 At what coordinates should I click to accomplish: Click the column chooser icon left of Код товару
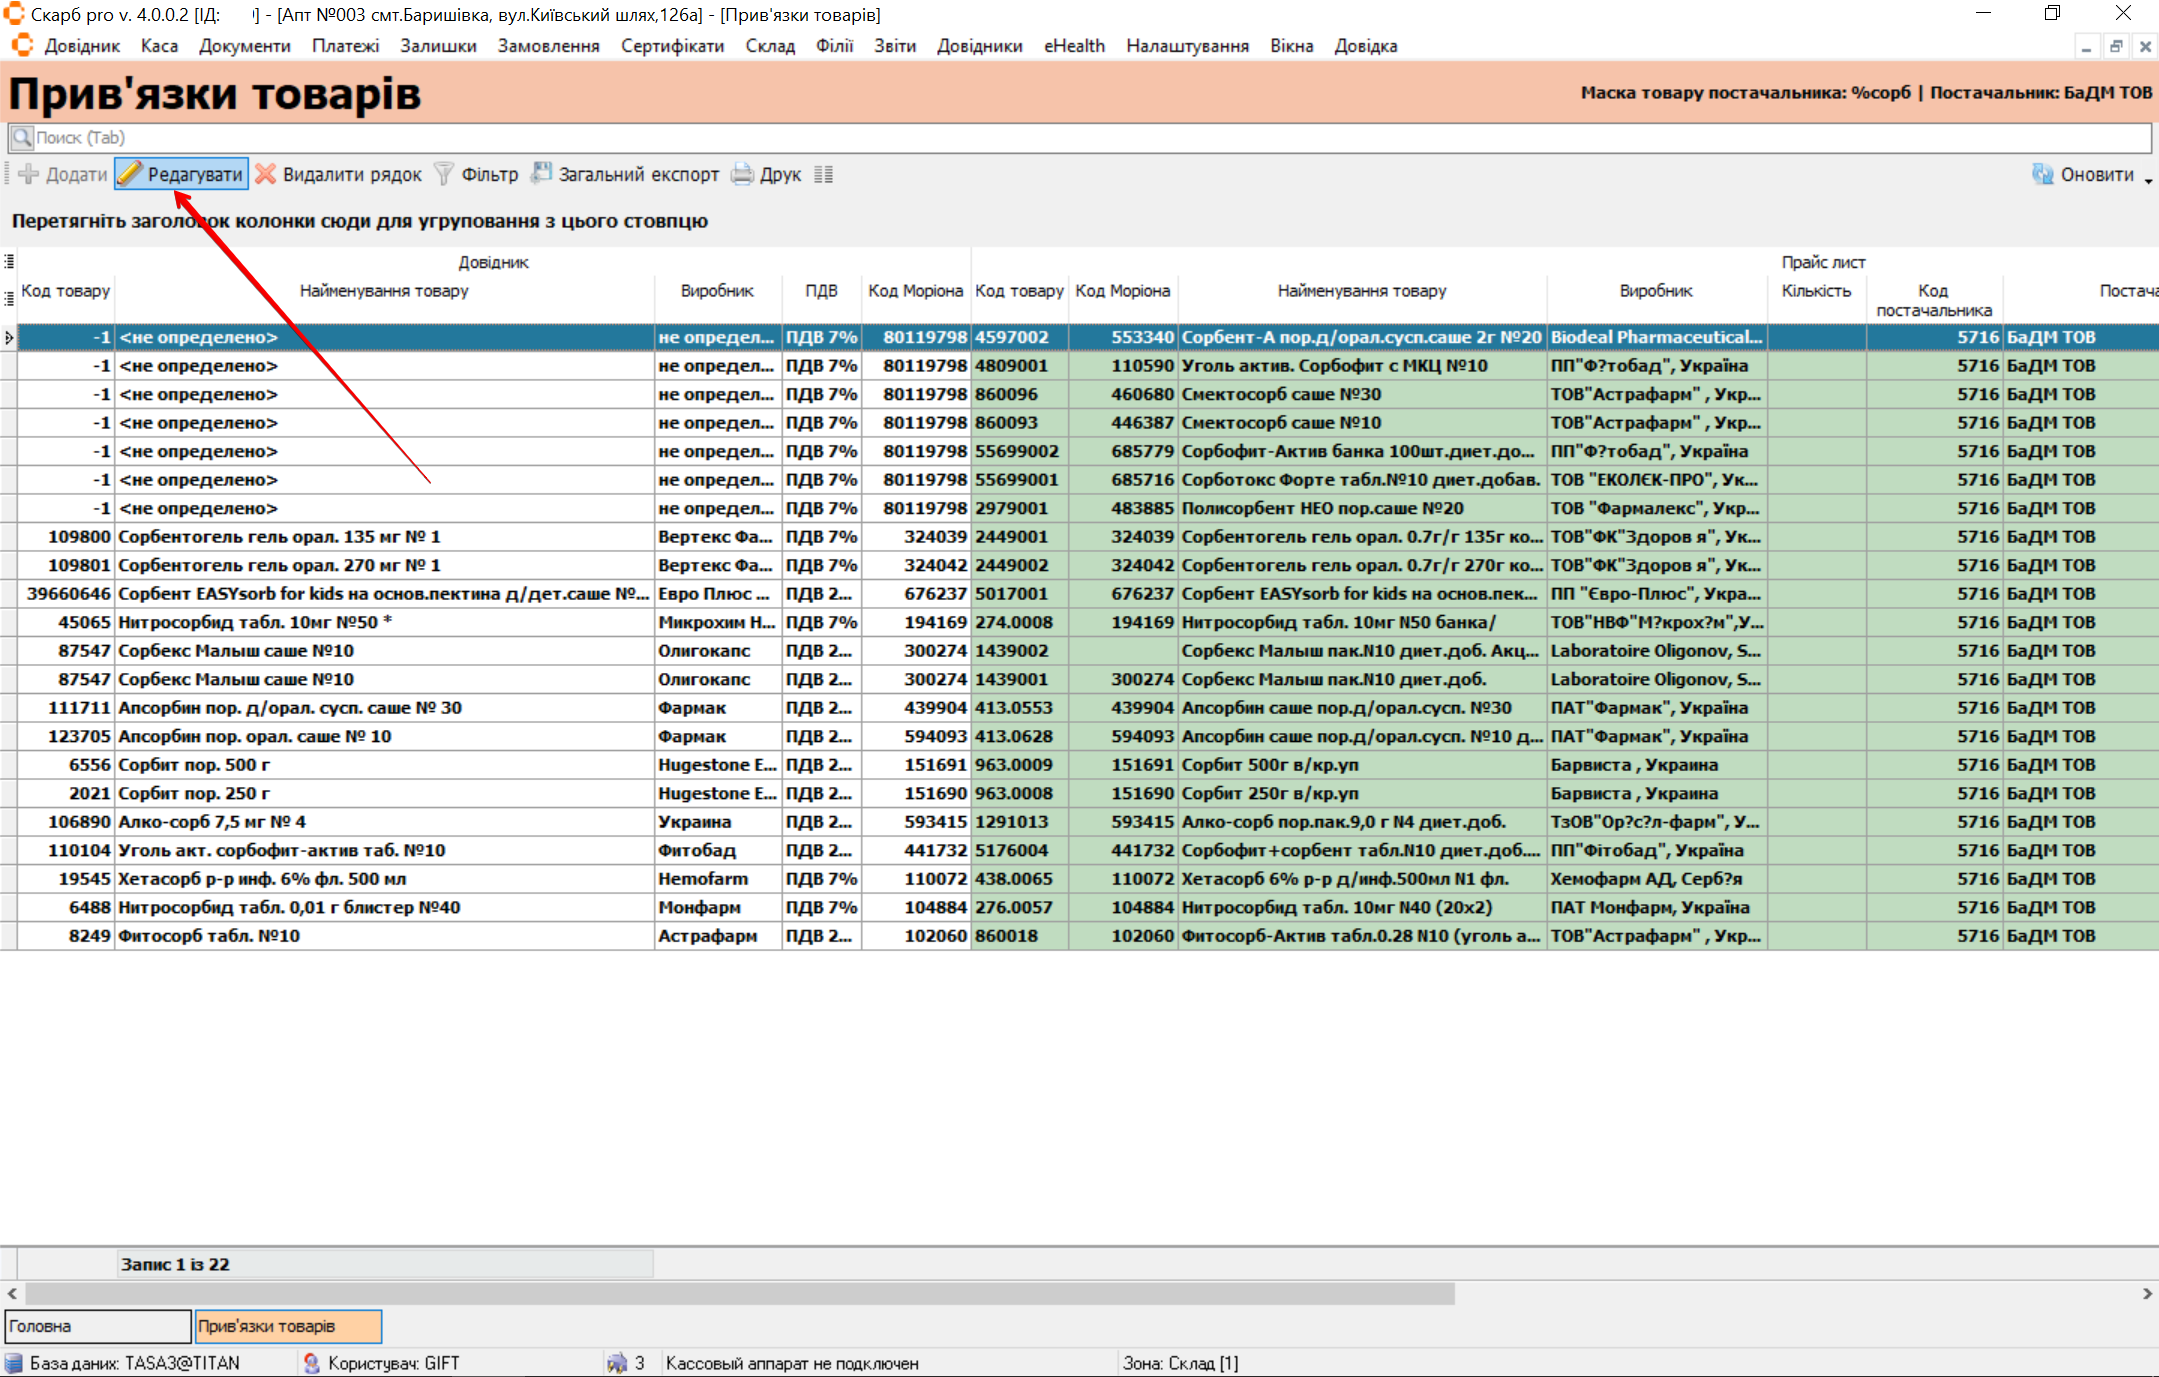point(9,298)
